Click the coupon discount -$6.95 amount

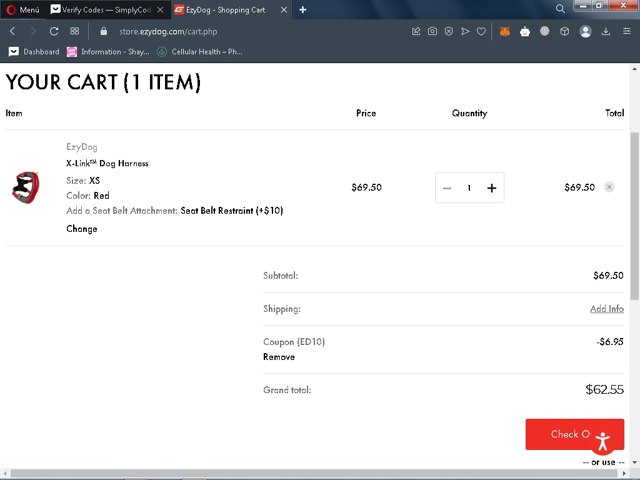tap(610, 342)
